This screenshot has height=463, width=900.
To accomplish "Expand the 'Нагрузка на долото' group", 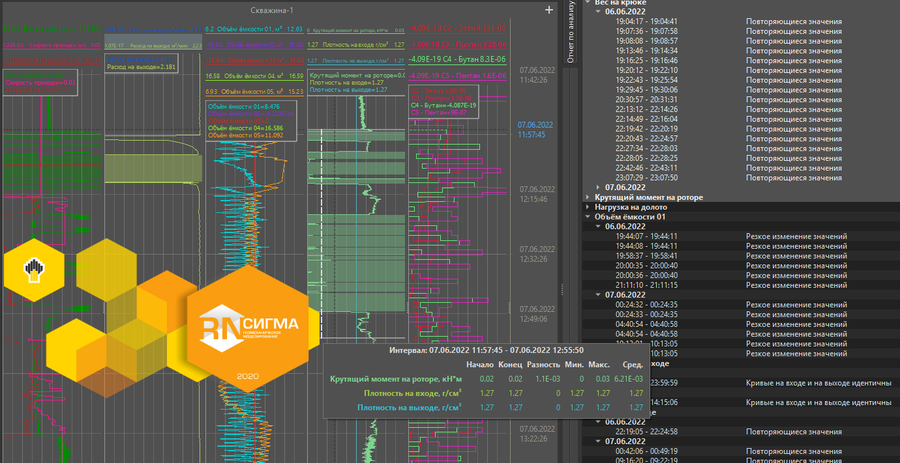I will [639, 207].
